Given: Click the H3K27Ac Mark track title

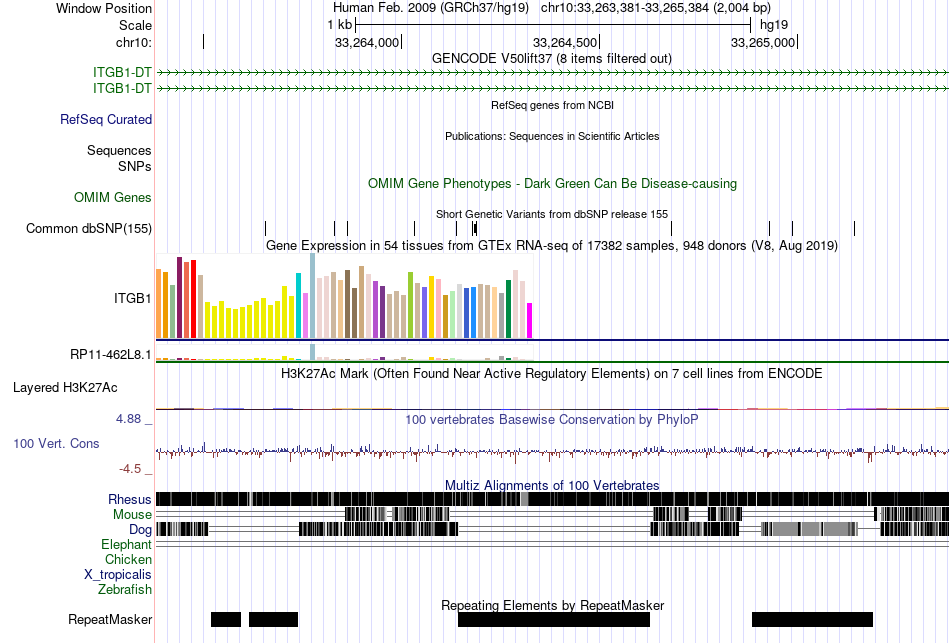Looking at the screenshot, I should pos(551,373).
